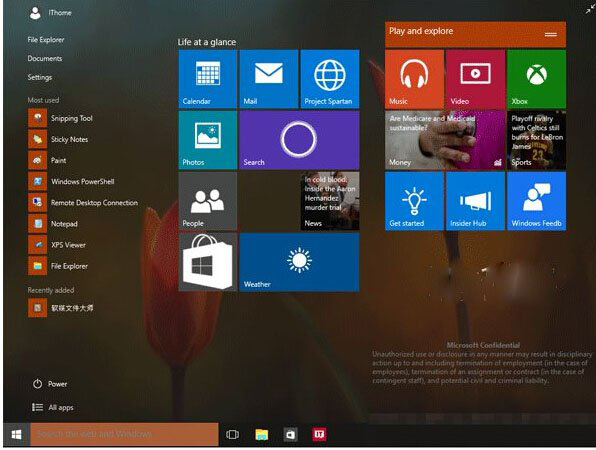Show All apps list

pyautogui.click(x=52, y=407)
